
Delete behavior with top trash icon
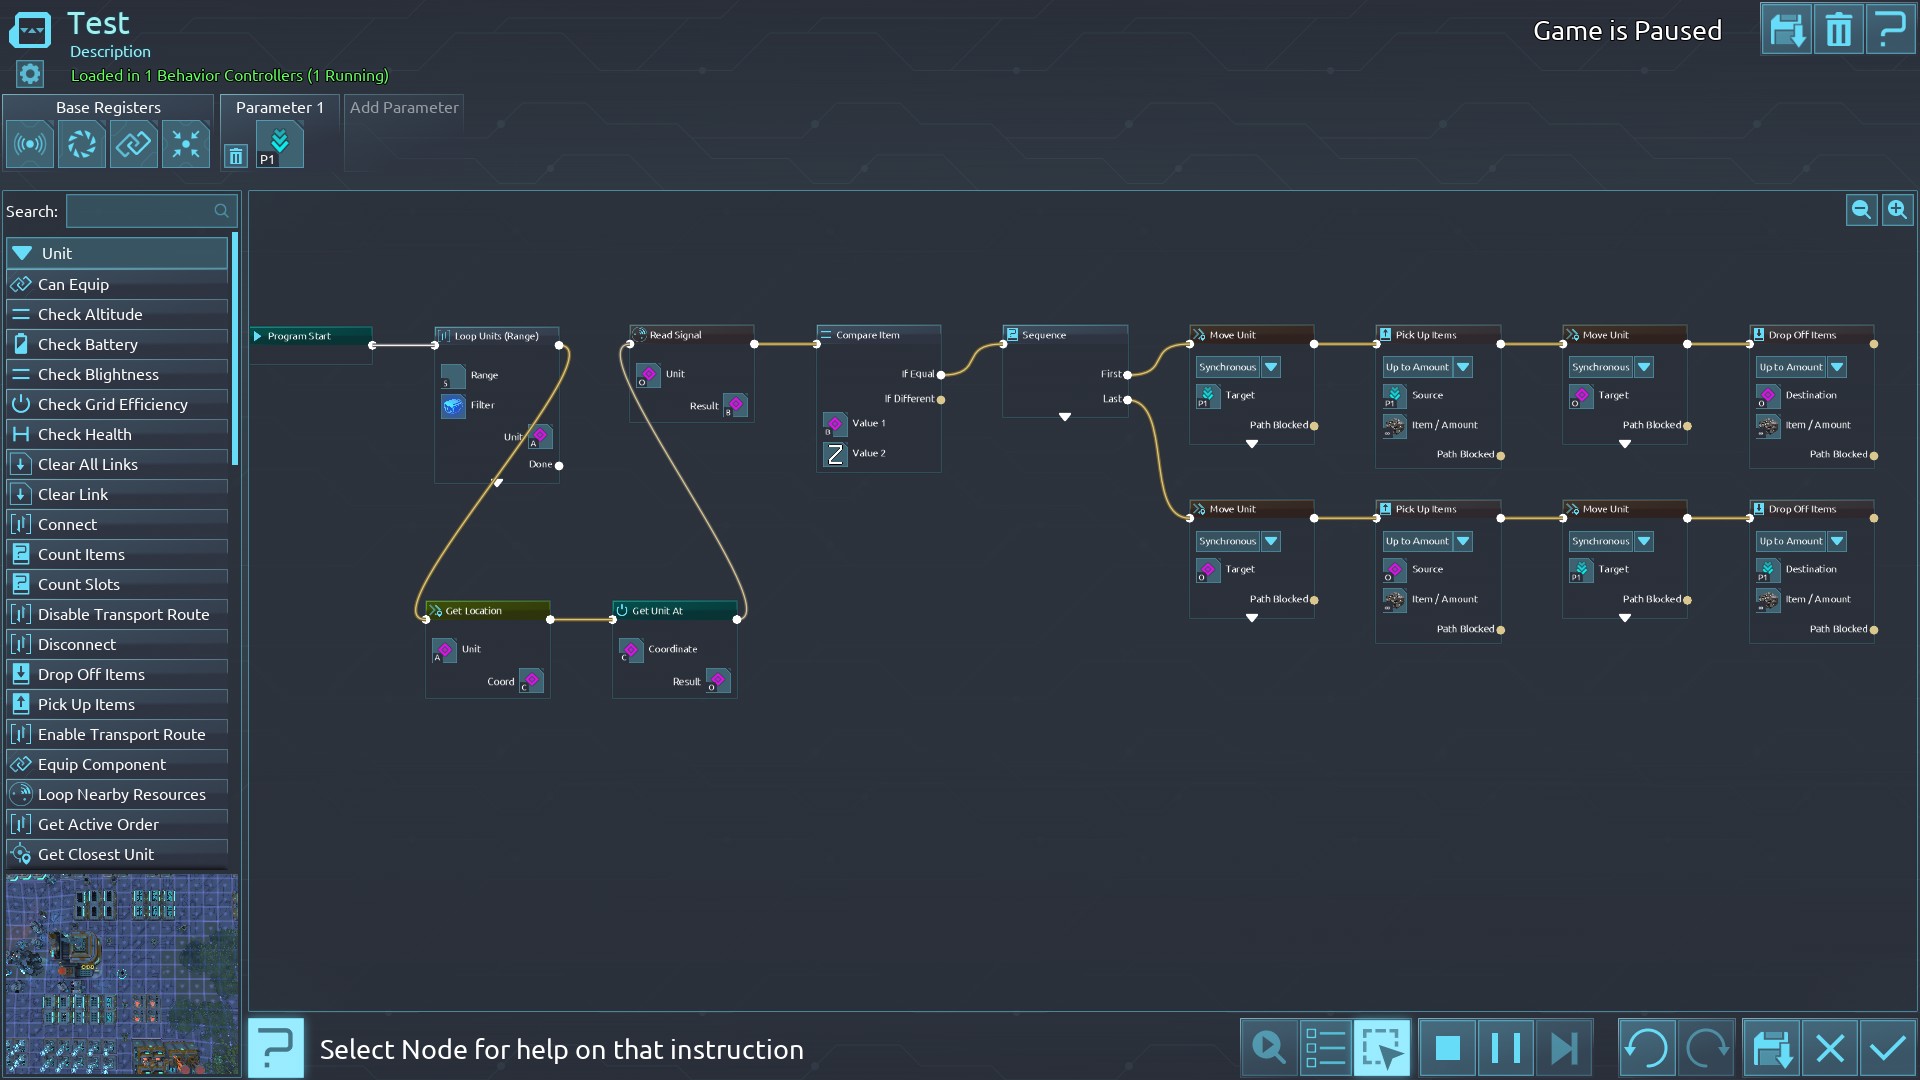(x=1838, y=30)
